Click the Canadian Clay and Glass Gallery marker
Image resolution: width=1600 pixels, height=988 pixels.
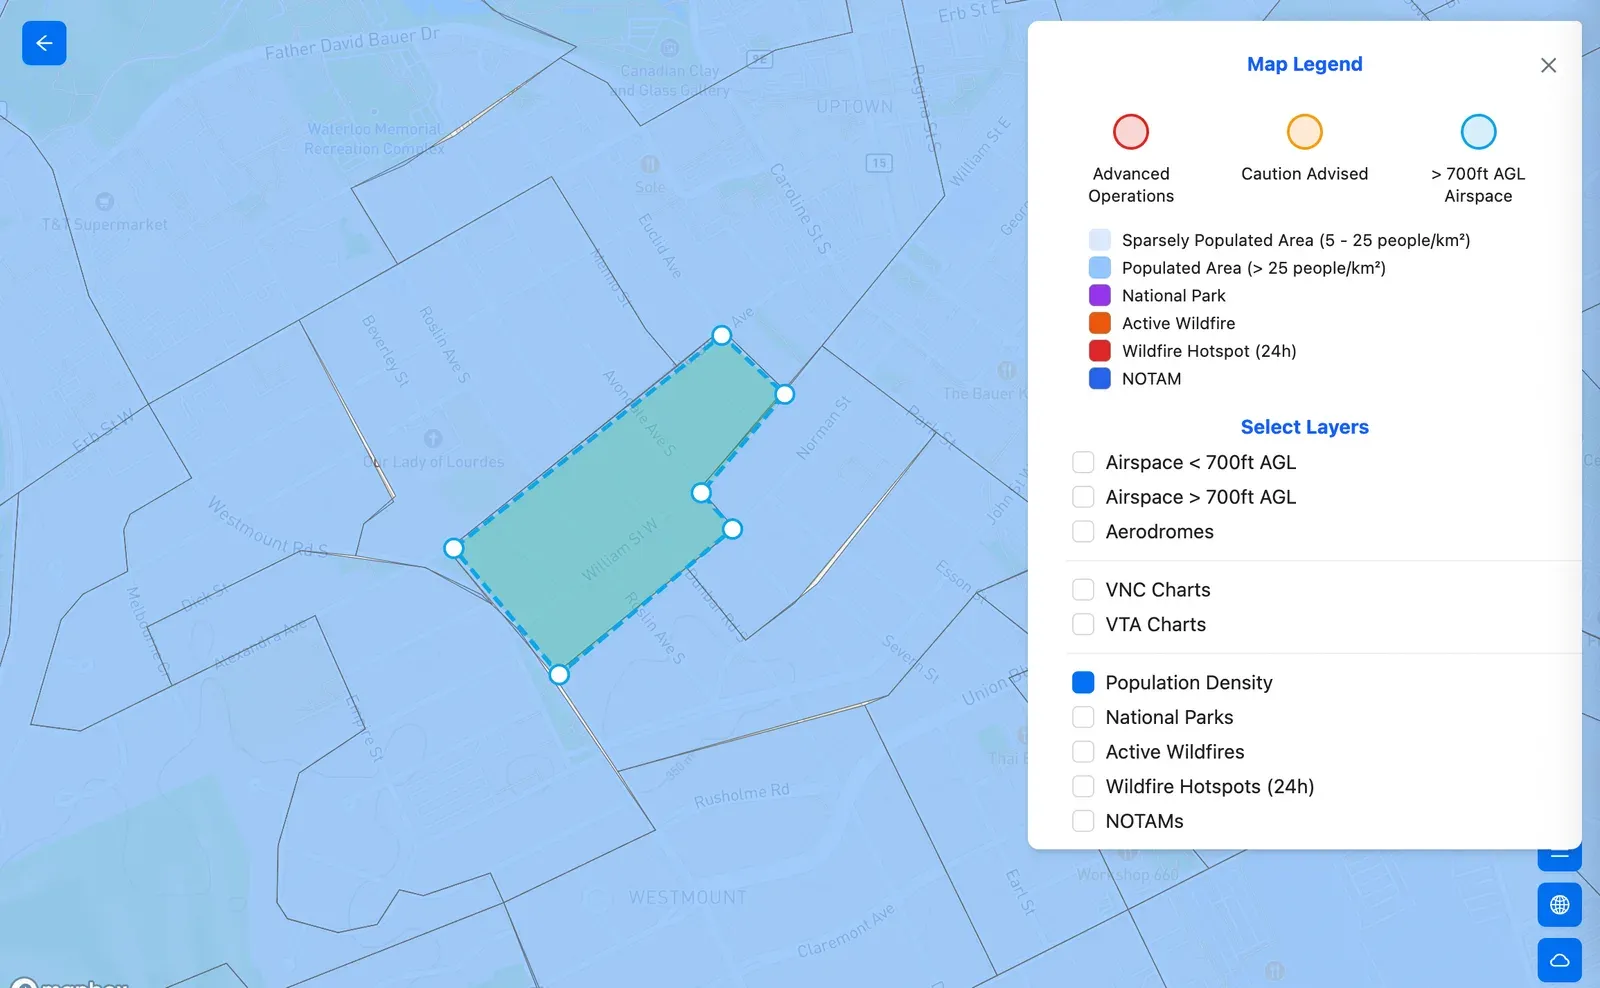[x=670, y=48]
